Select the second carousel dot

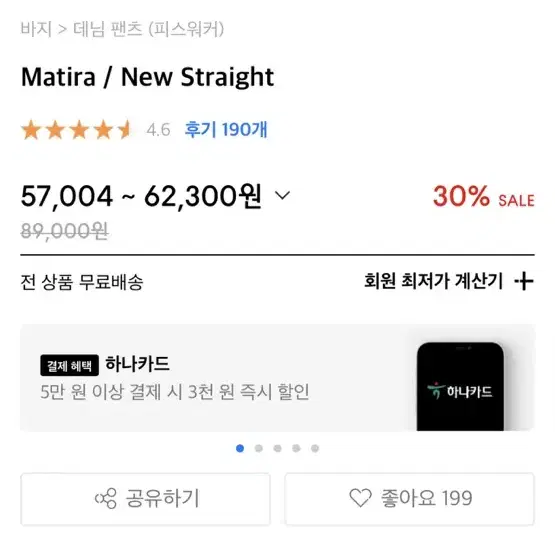pos(259,448)
